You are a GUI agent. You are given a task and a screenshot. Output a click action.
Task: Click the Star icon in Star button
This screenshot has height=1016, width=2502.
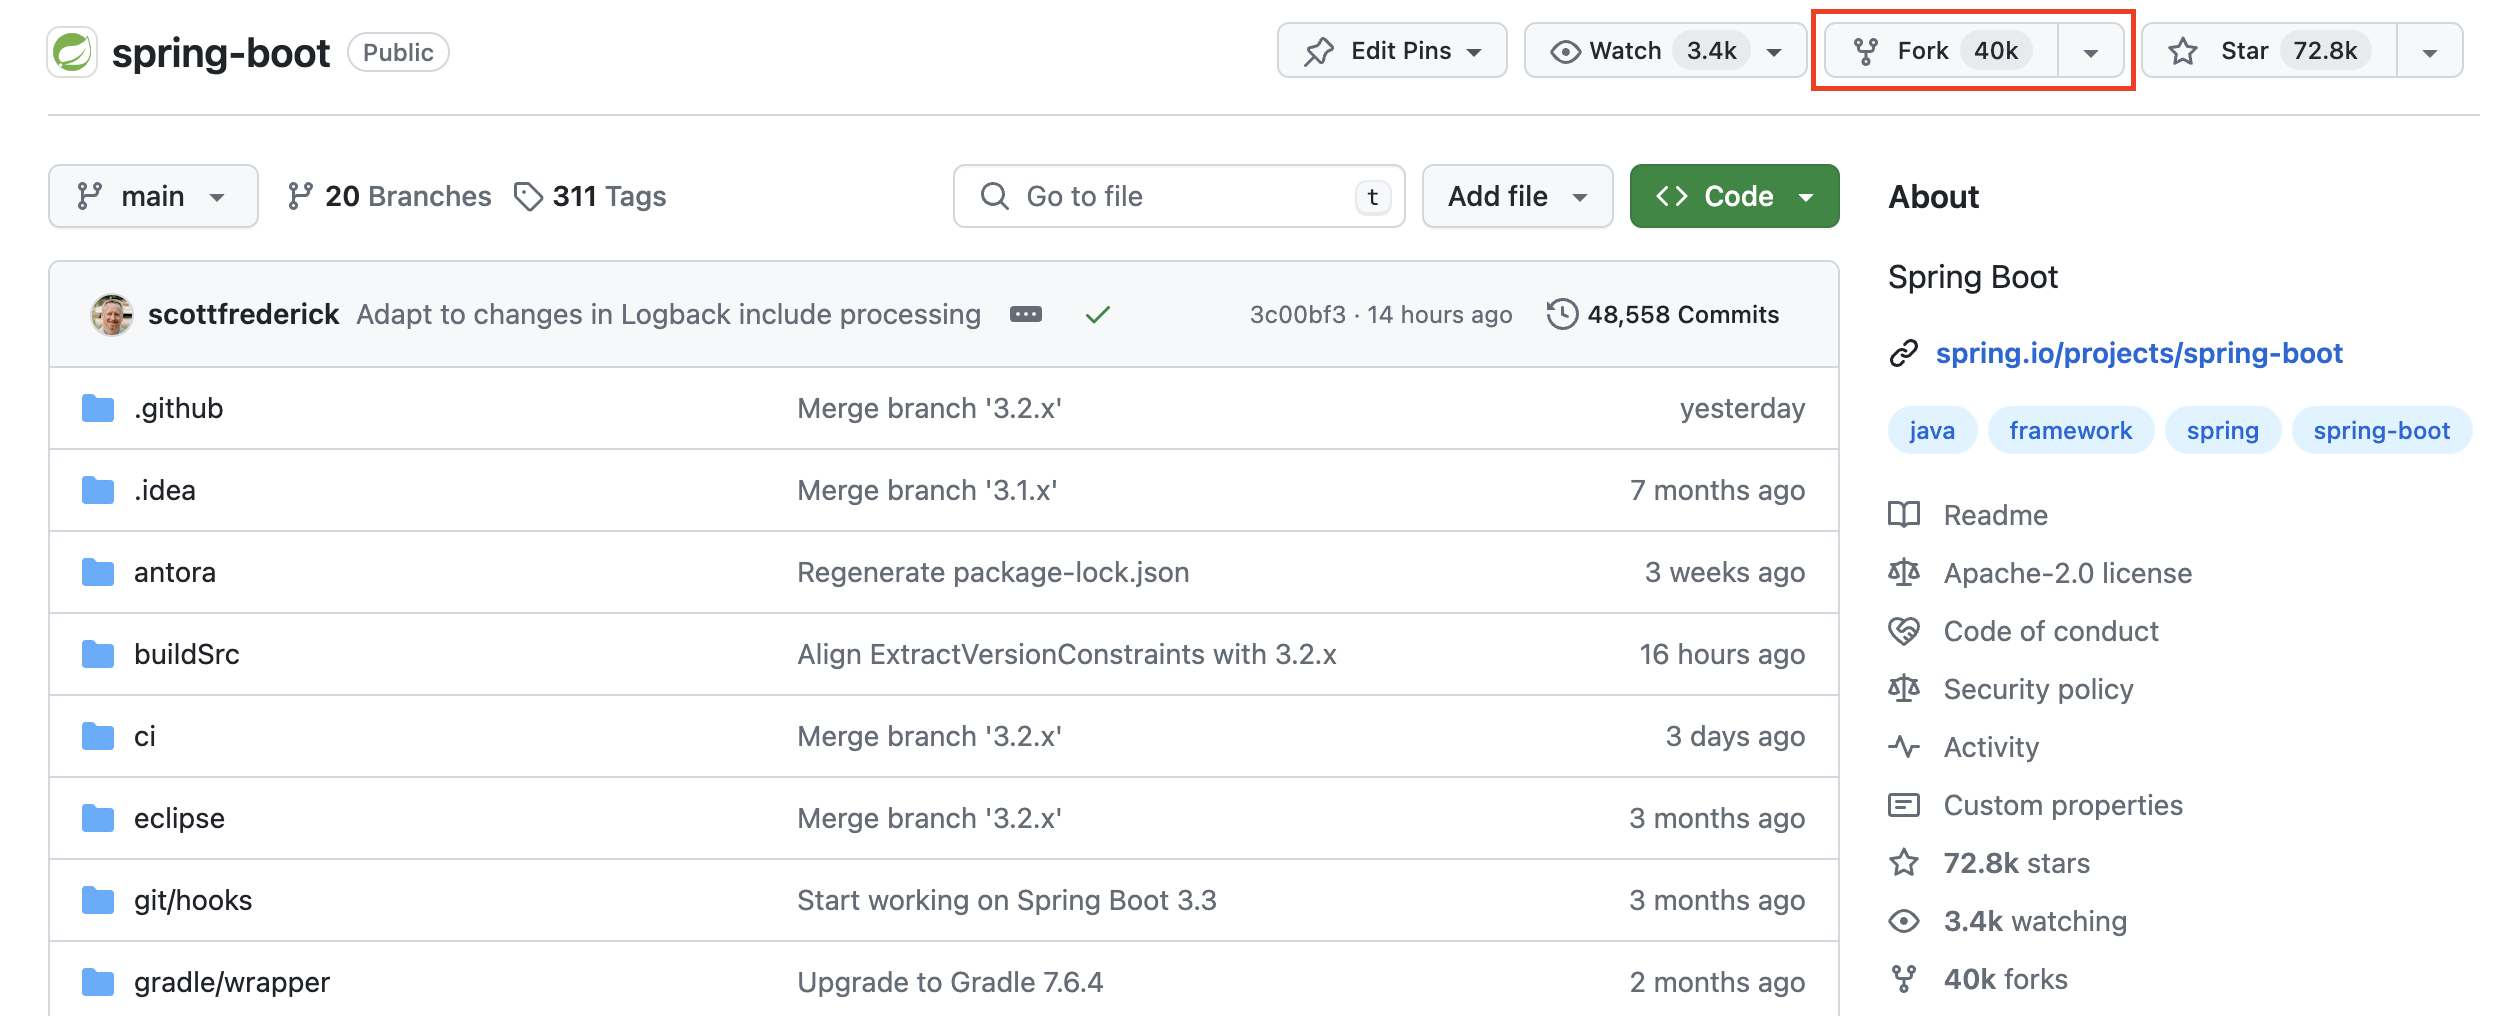[2183, 51]
